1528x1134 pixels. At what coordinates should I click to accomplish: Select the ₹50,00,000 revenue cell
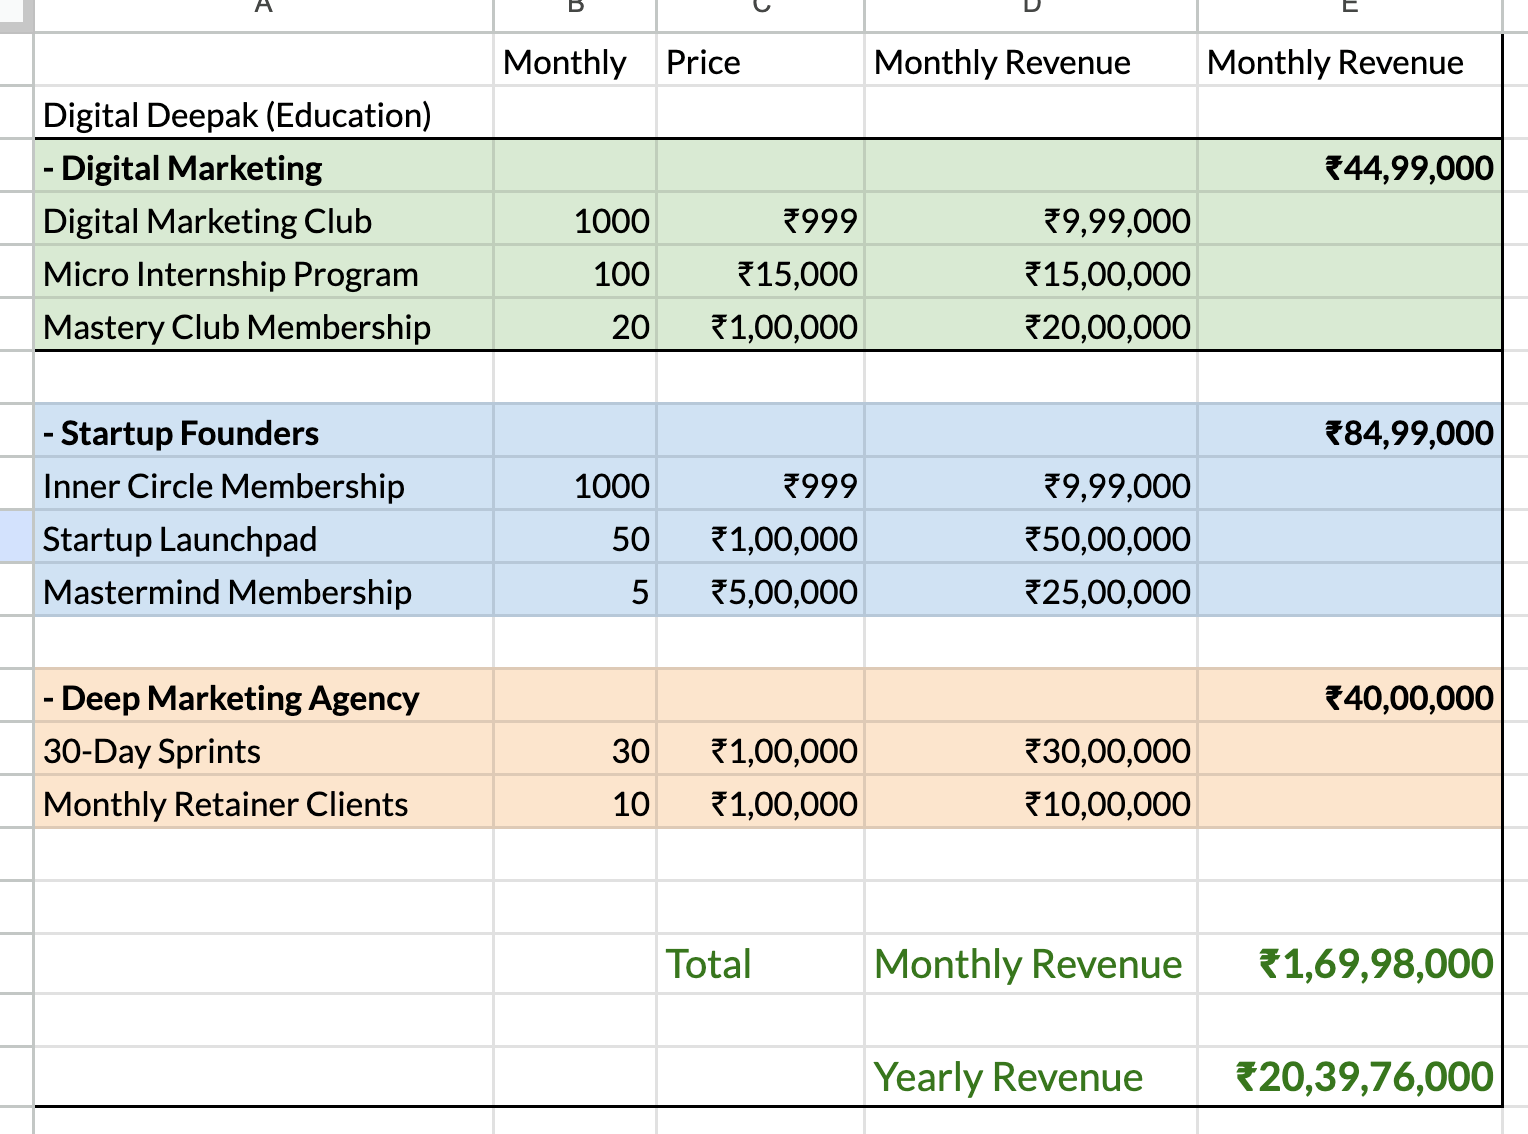click(x=1031, y=538)
